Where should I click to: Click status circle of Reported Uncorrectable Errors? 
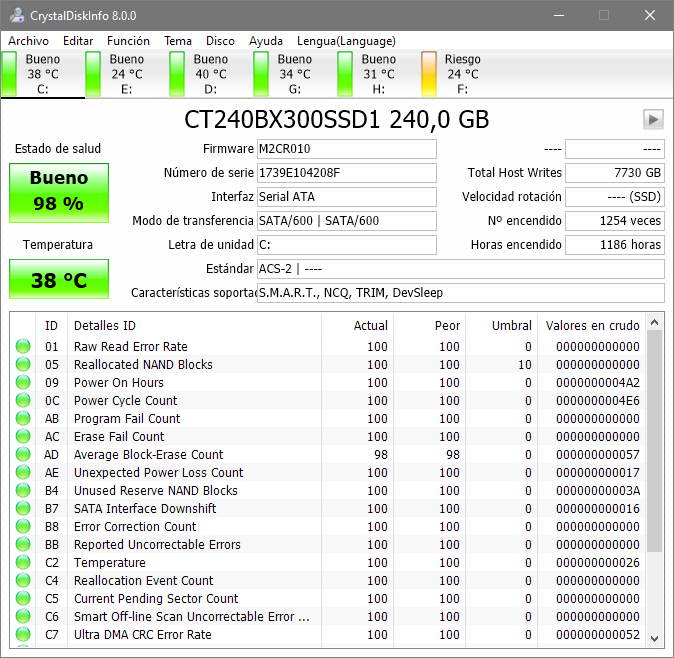tap(23, 545)
